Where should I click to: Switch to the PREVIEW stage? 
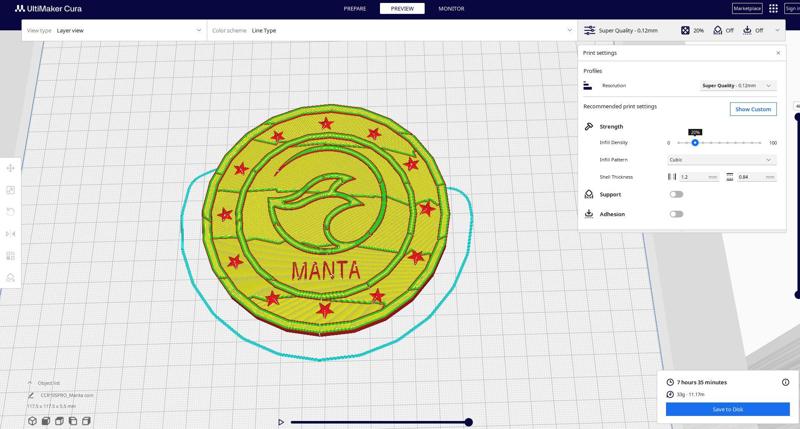[x=402, y=9]
